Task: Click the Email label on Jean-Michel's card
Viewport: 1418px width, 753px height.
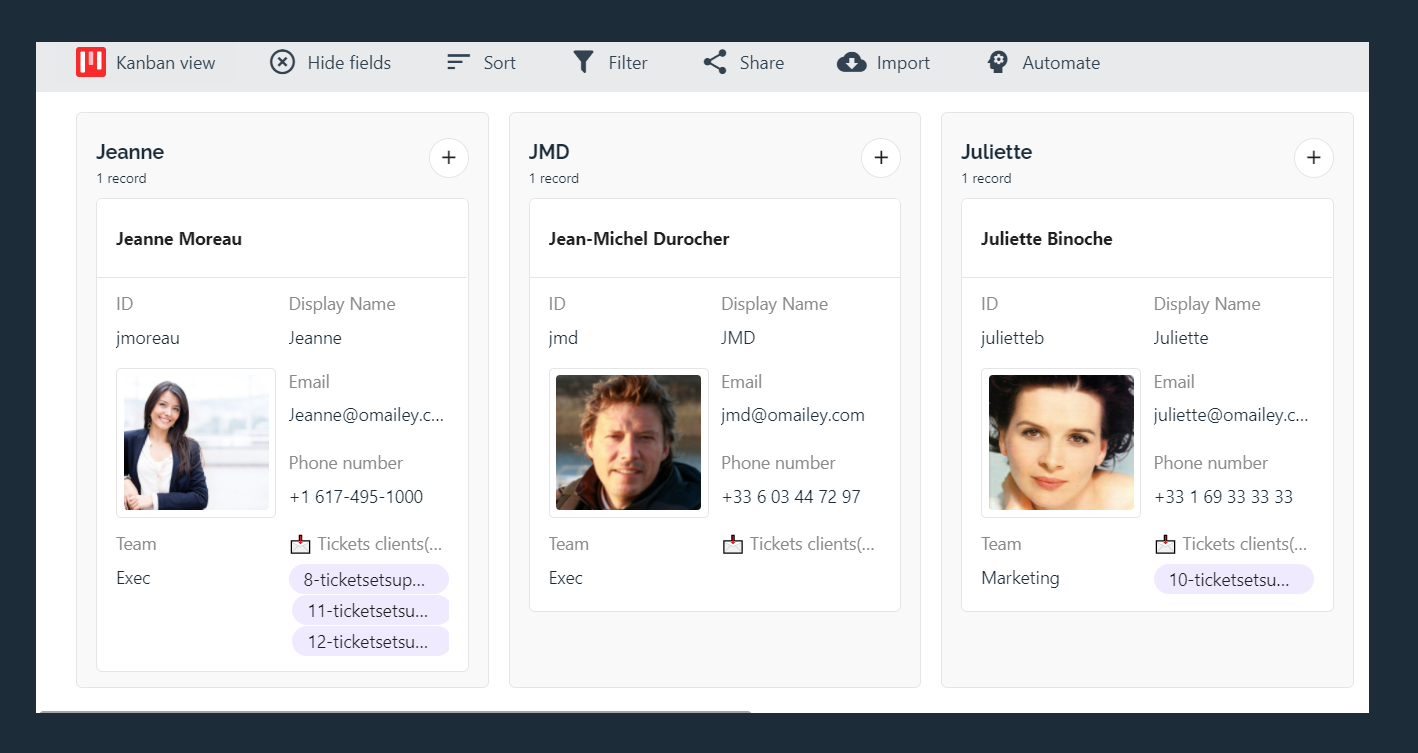Action: tap(742, 382)
